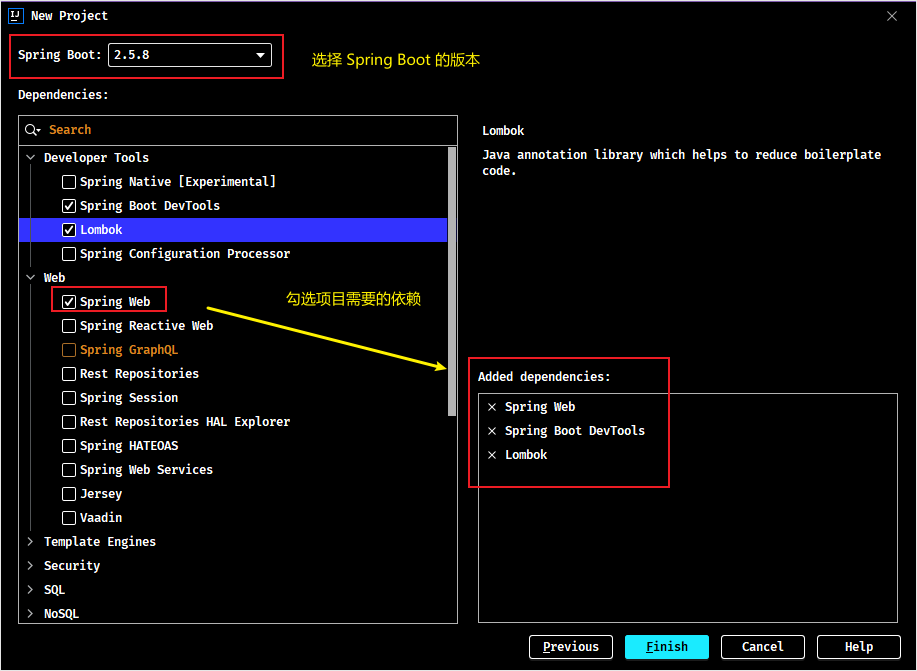The image size is (917, 671).
Task: Check Spring Configuration Processor
Action: pos(69,254)
